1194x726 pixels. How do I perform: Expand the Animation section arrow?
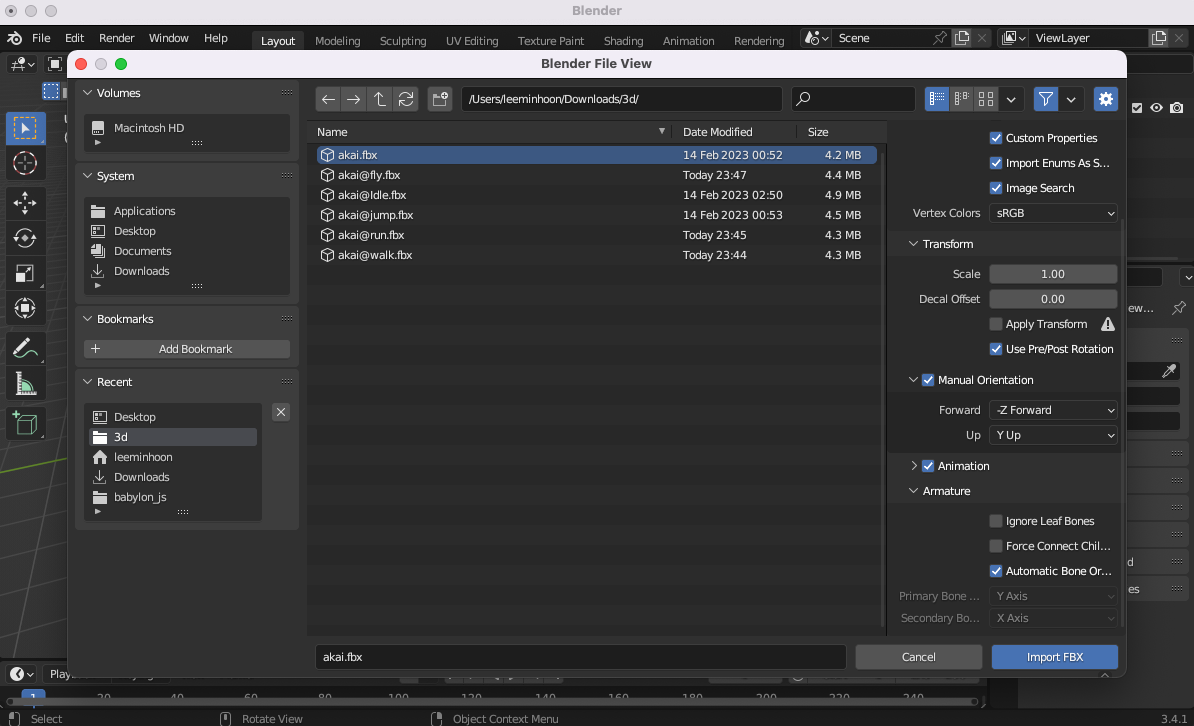pos(914,466)
